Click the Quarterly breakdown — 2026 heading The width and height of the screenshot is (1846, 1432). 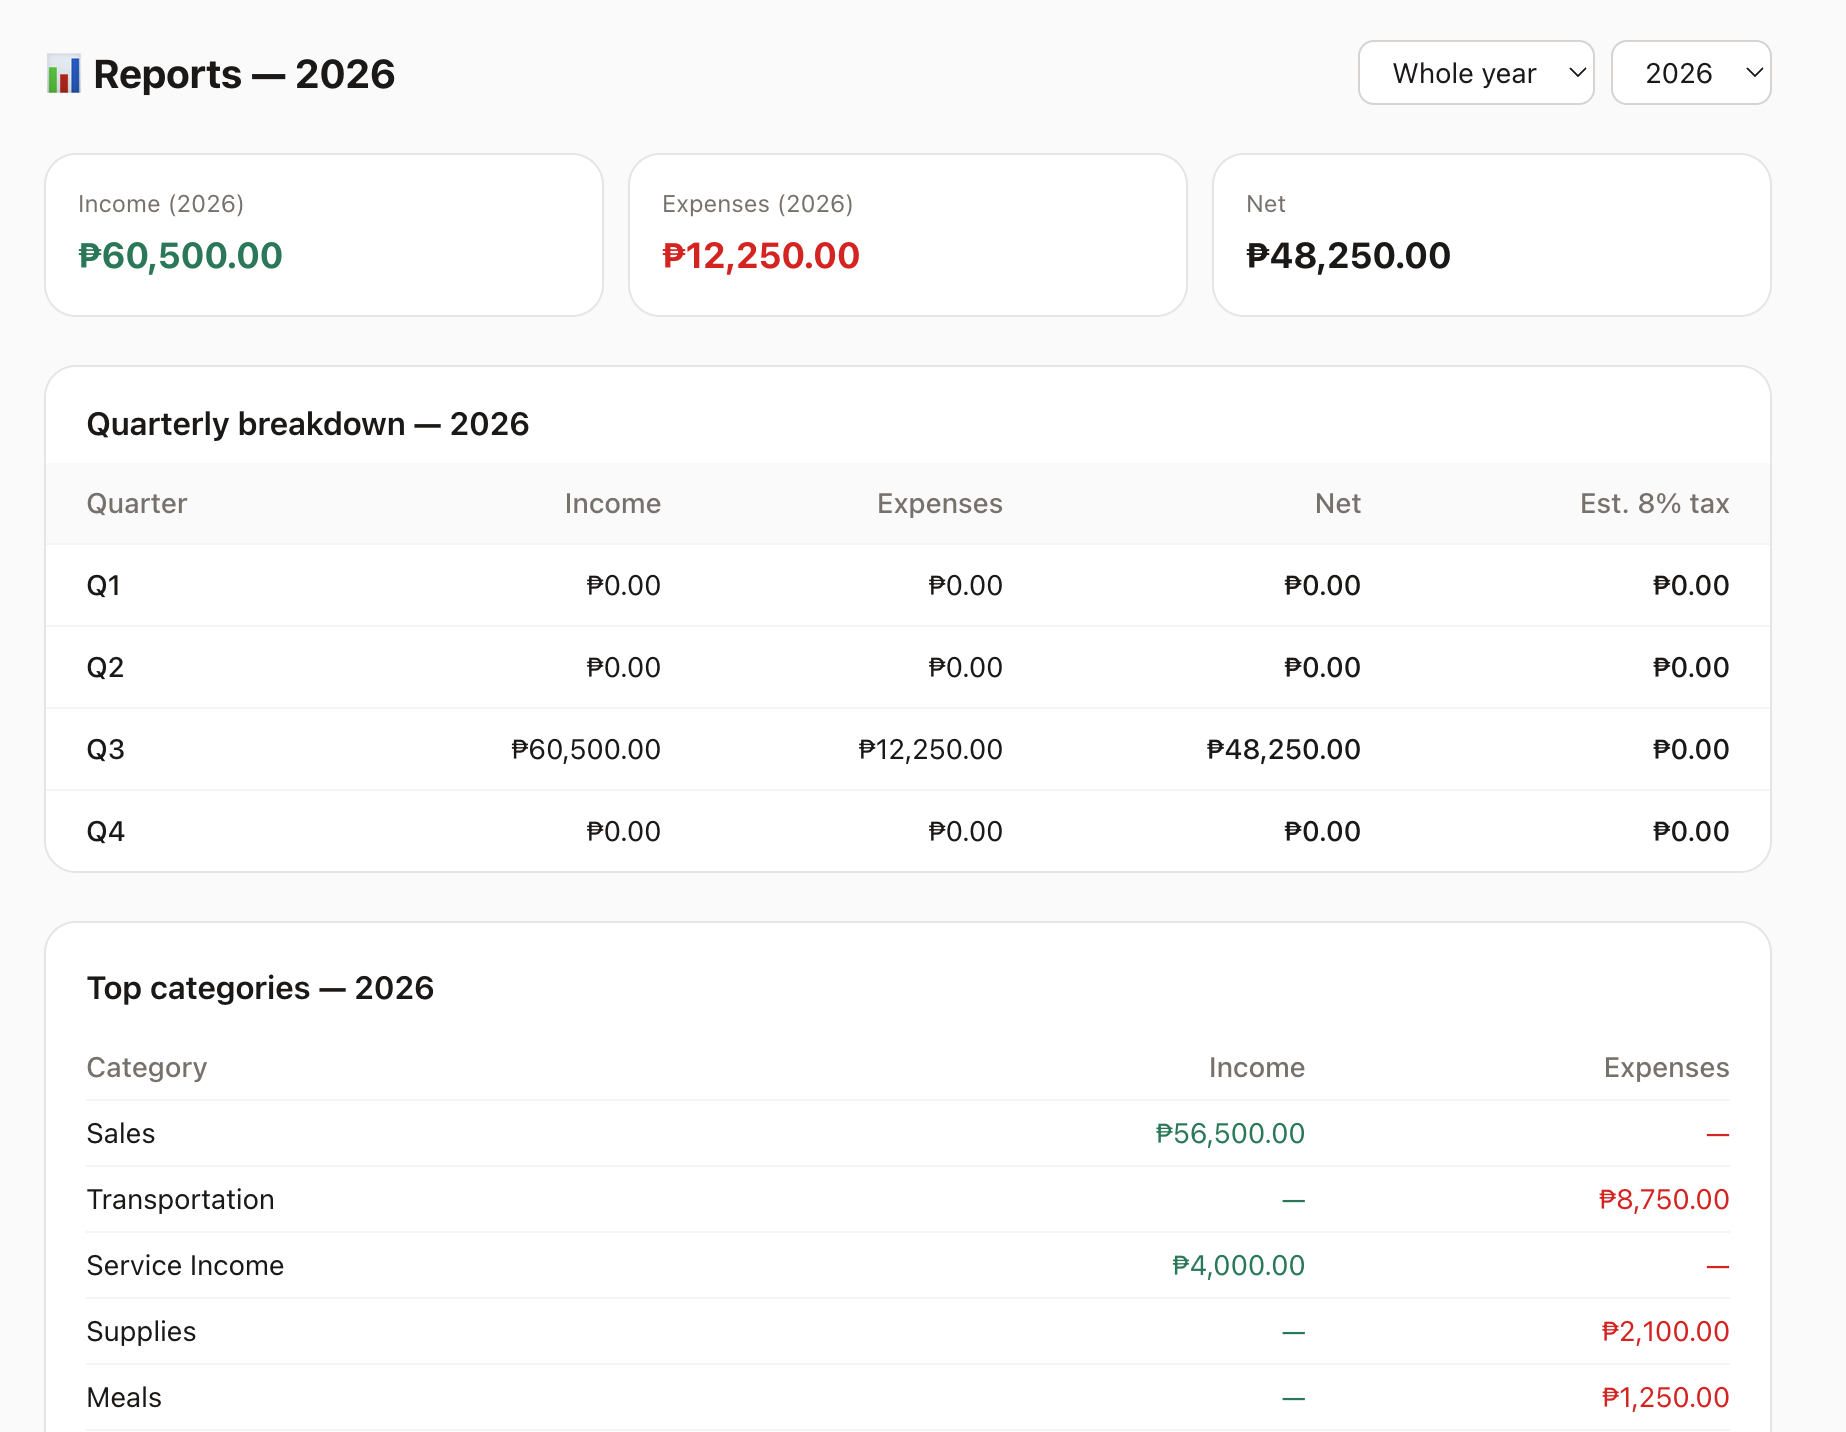click(x=308, y=424)
